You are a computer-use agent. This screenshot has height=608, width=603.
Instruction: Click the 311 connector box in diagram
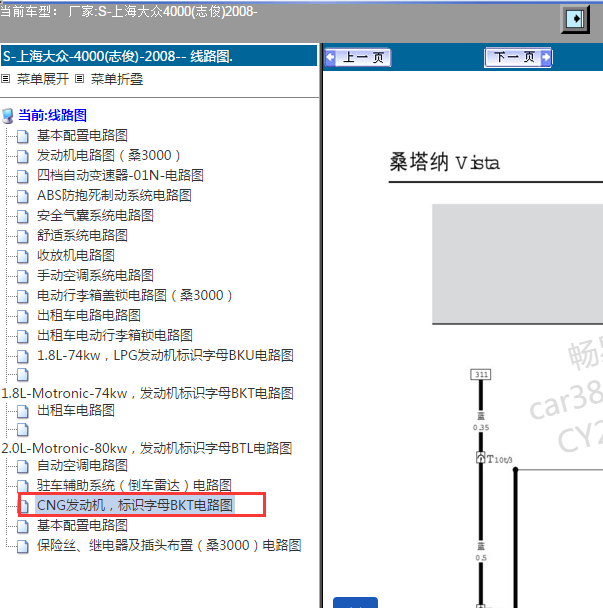click(481, 375)
